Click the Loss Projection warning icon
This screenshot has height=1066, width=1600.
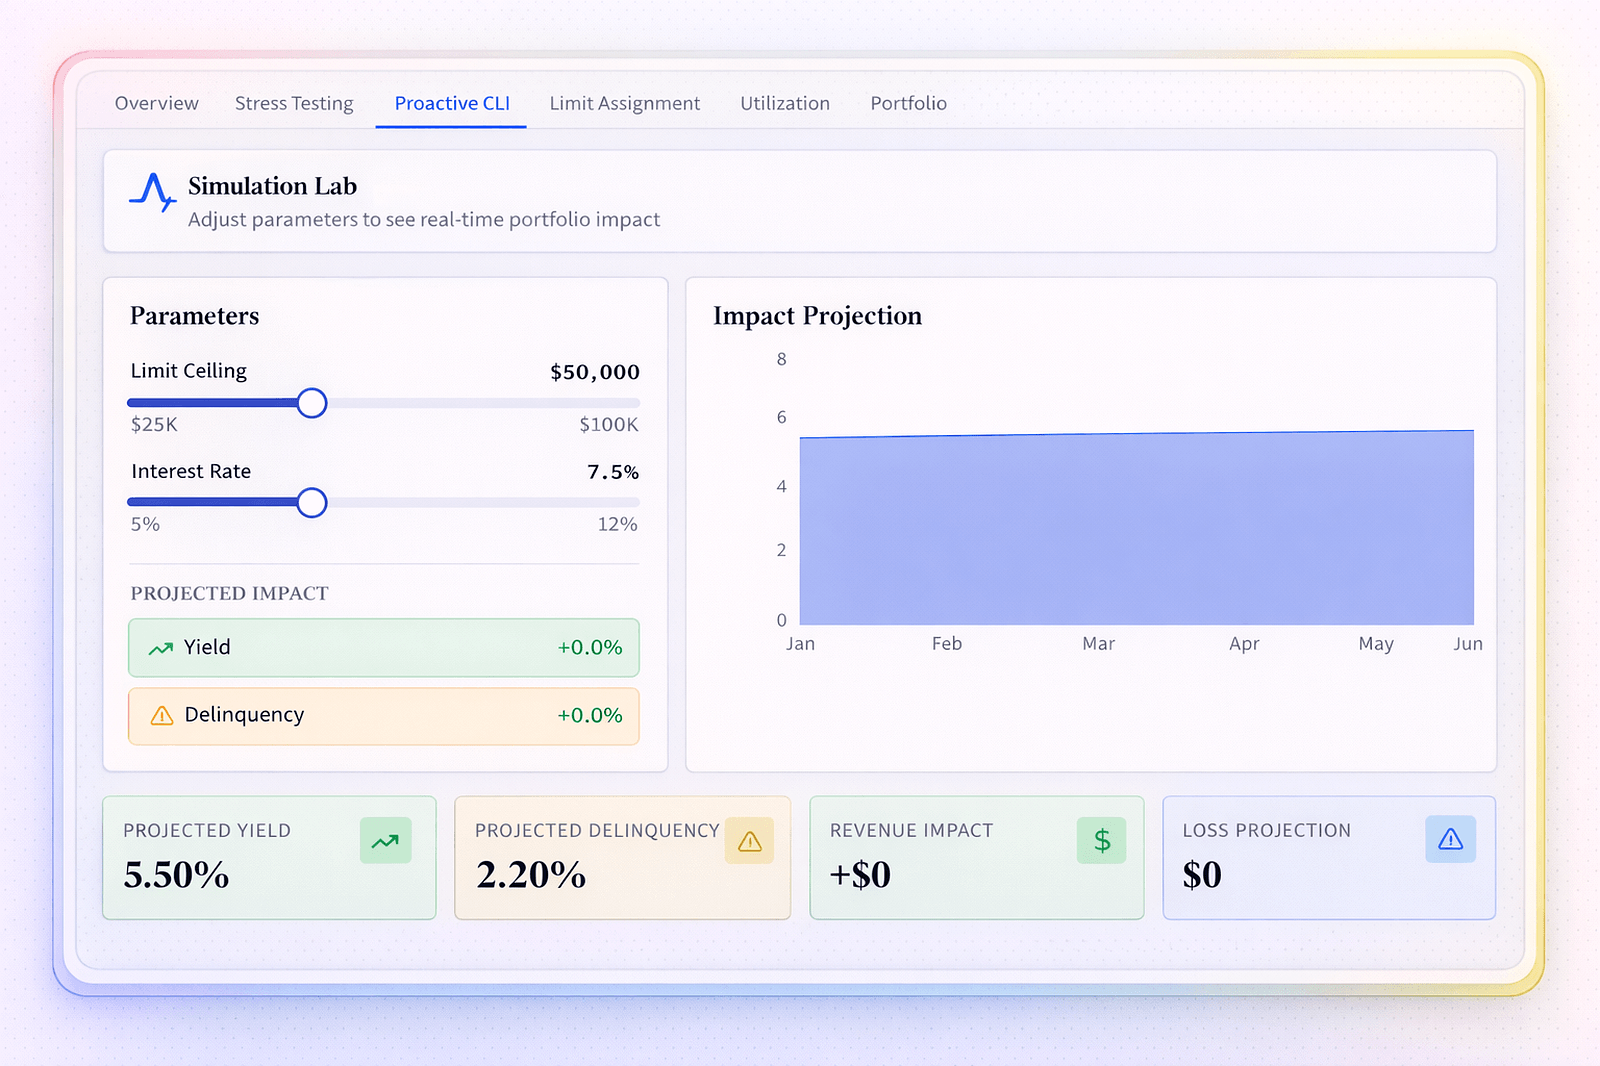(x=1450, y=840)
